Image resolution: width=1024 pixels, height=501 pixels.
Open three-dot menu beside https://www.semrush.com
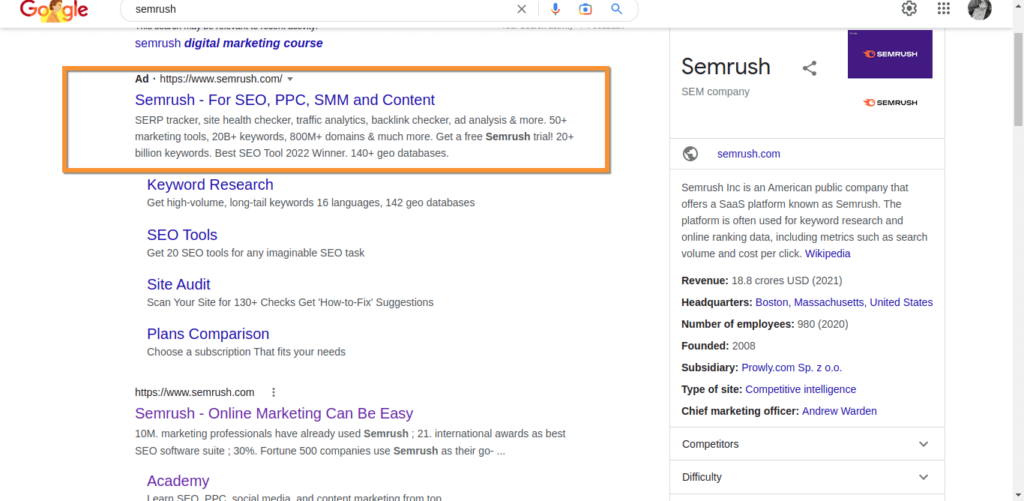click(274, 393)
